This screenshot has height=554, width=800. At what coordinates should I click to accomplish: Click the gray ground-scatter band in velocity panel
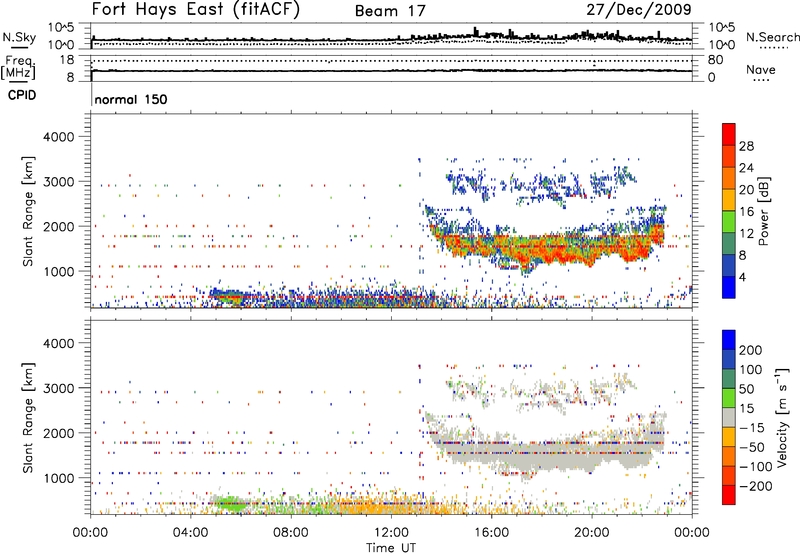(548, 451)
